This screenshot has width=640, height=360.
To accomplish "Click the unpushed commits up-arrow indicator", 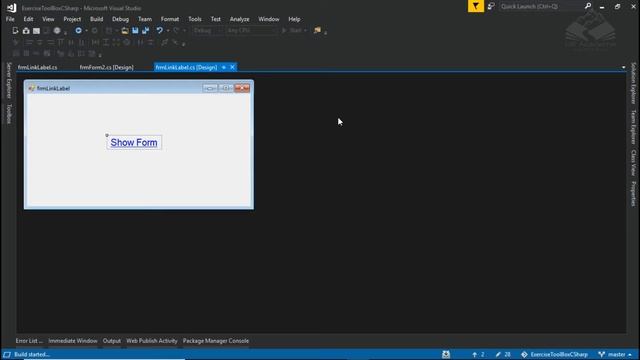I will (478, 354).
